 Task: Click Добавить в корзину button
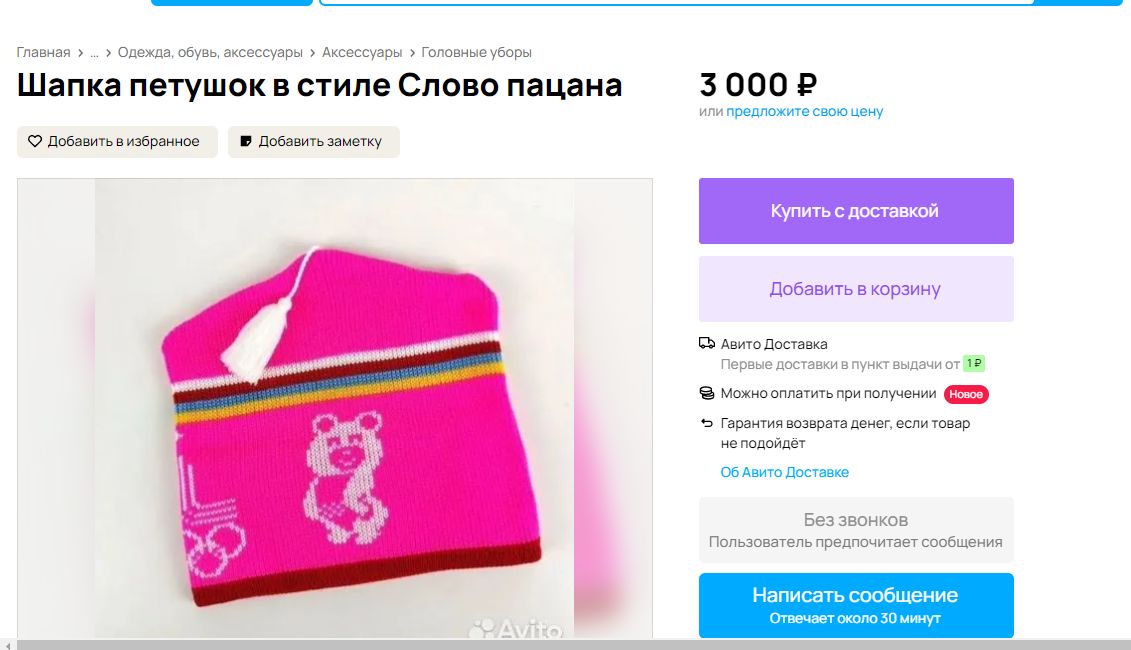[x=856, y=289]
